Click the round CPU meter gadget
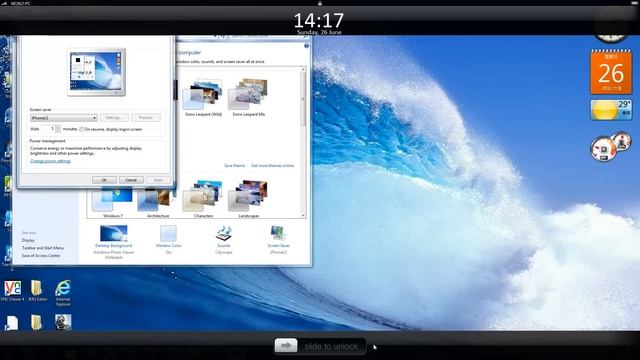Viewport: 640px width, 360px height. tap(603, 149)
